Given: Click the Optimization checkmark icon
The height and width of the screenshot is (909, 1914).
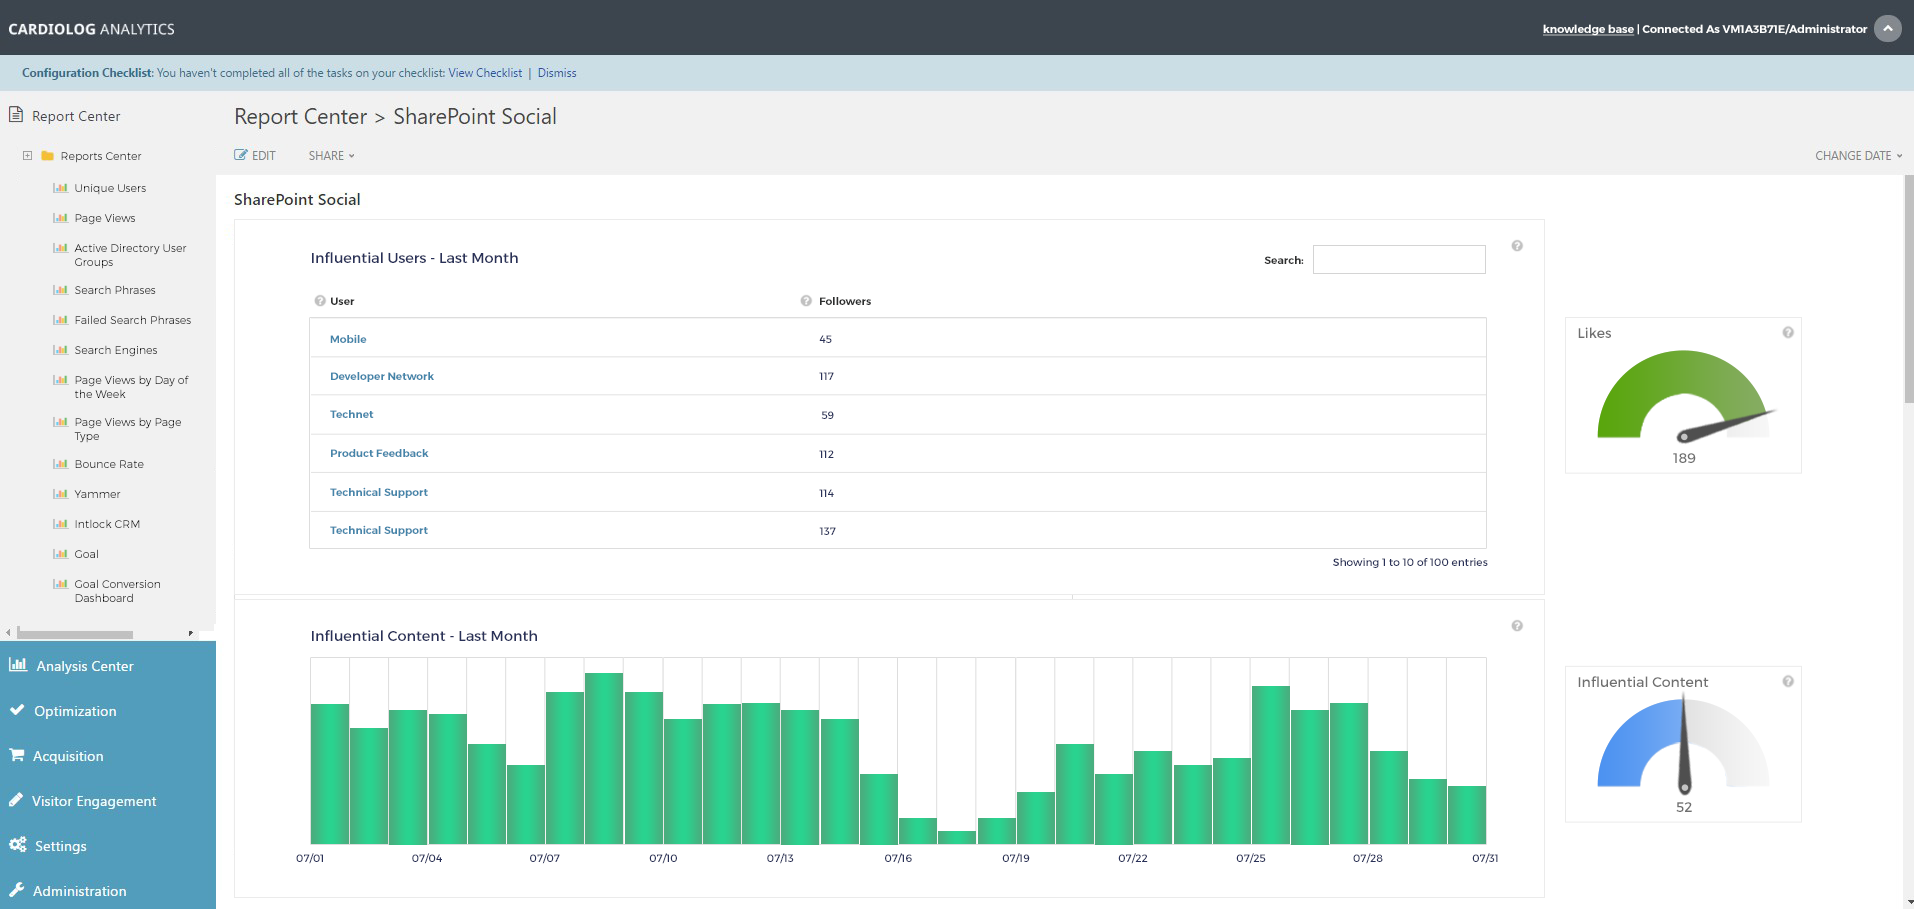Looking at the screenshot, I should tap(17, 710).
